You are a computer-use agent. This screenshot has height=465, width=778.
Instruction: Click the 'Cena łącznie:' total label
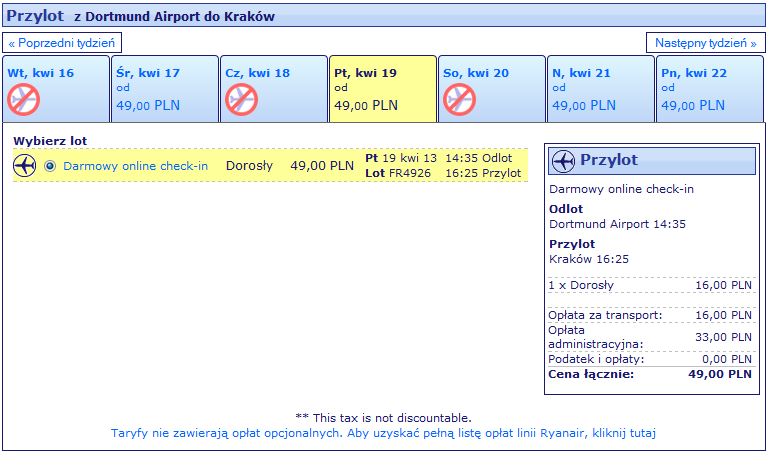pyautogui.click(x=591, y=374)
